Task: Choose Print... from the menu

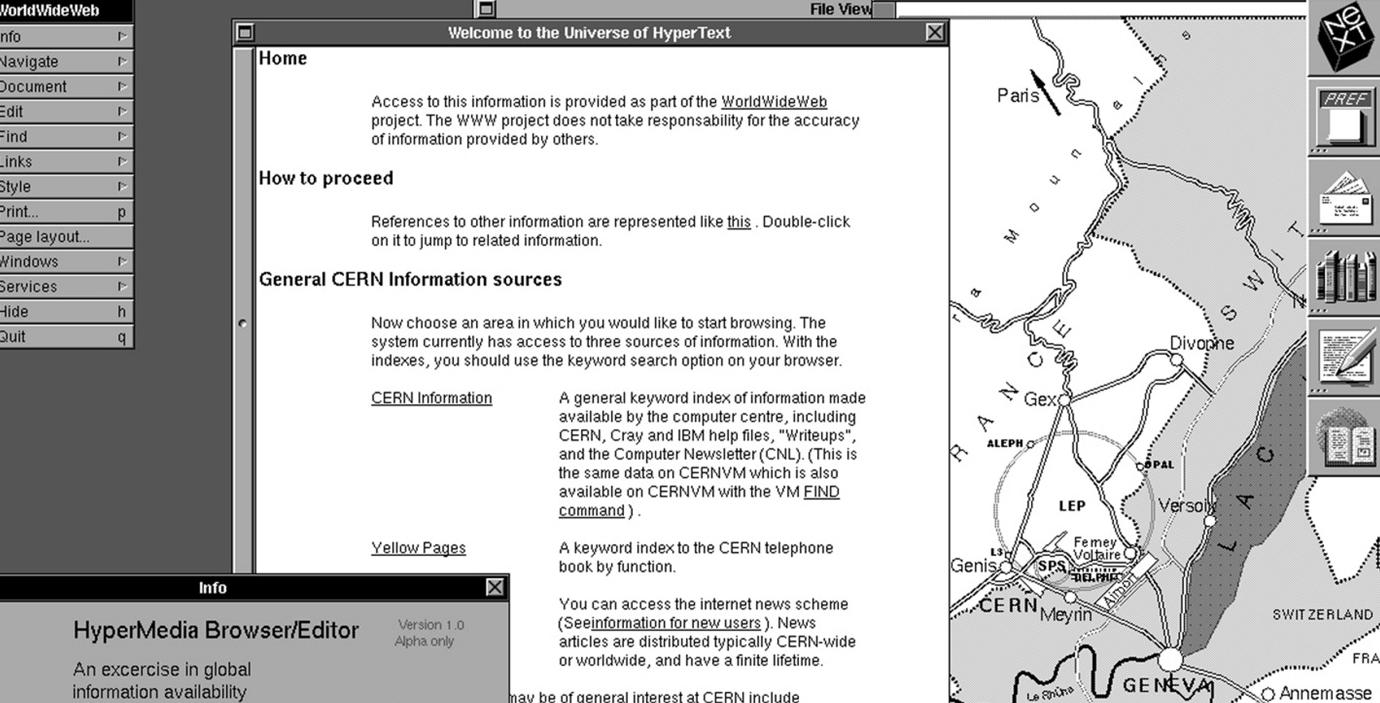Action: [x=65, y=211]
